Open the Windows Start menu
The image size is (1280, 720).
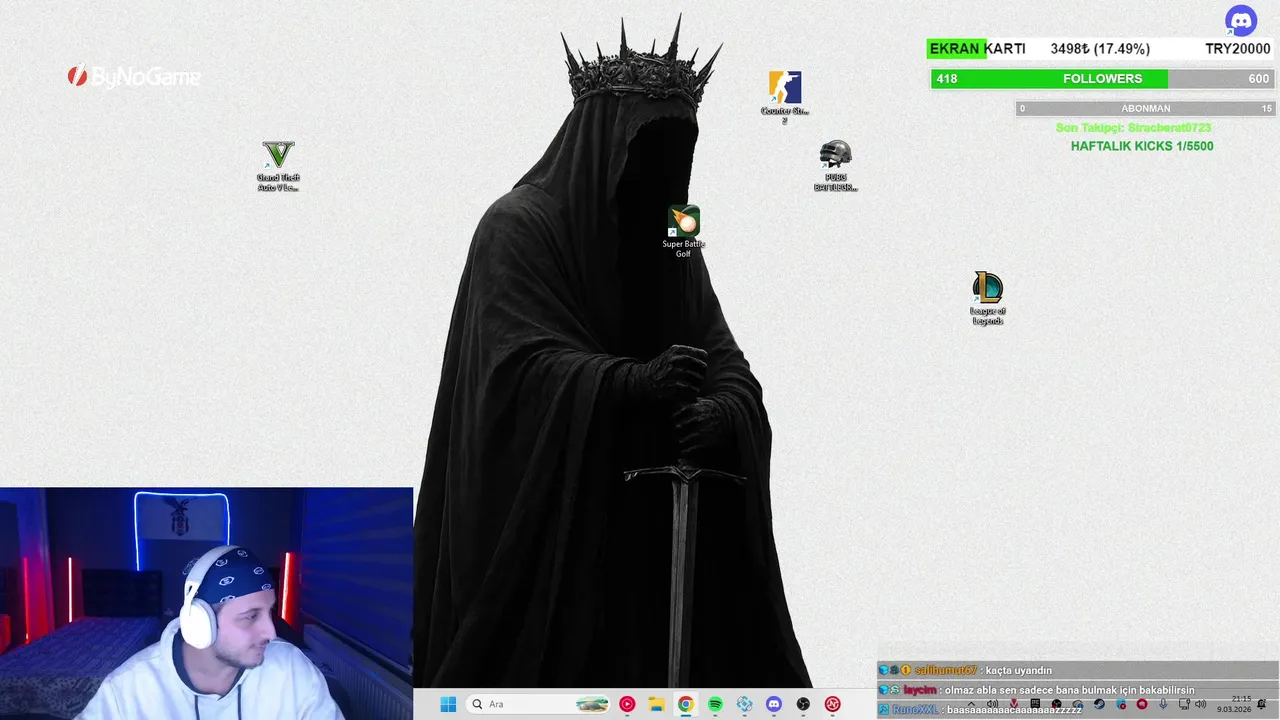448,704
